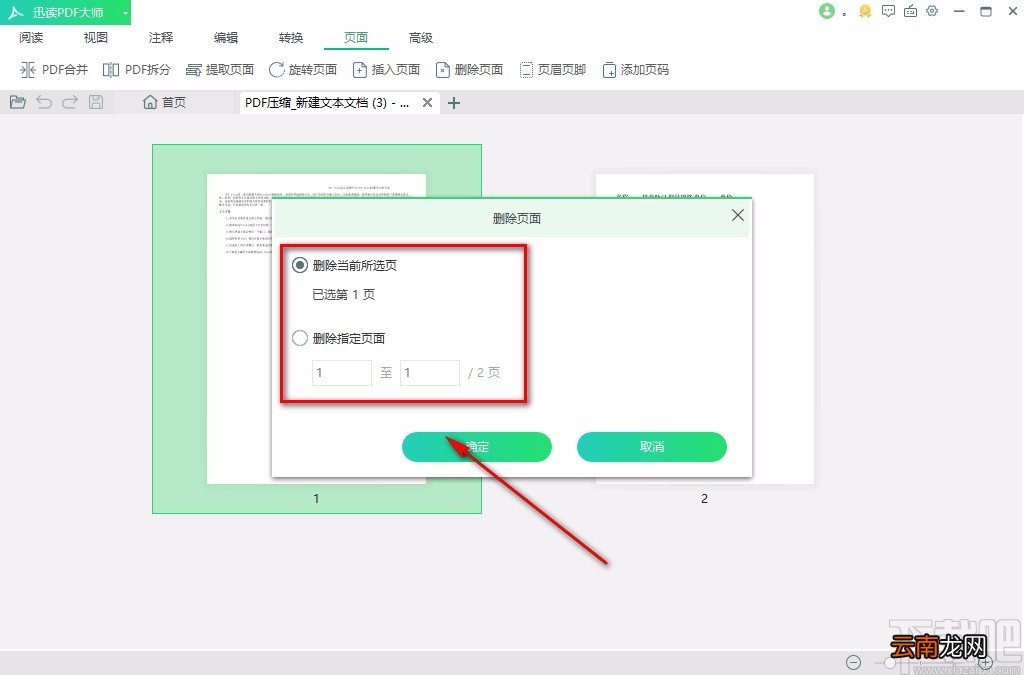Click 提取页面 extract pages tool
This screenshot has height=675, width=1024.
219,69
